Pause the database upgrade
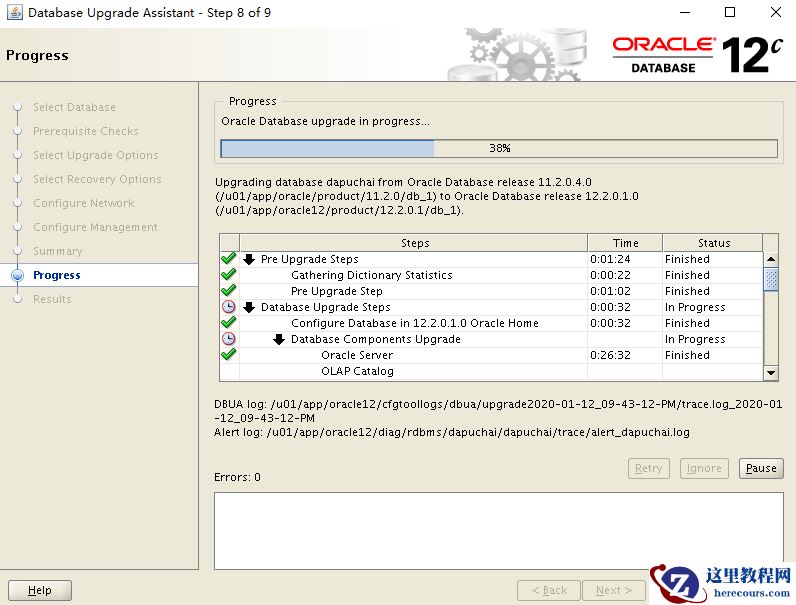This screenshot has height=605, width=796. click(x=761, y=468)
